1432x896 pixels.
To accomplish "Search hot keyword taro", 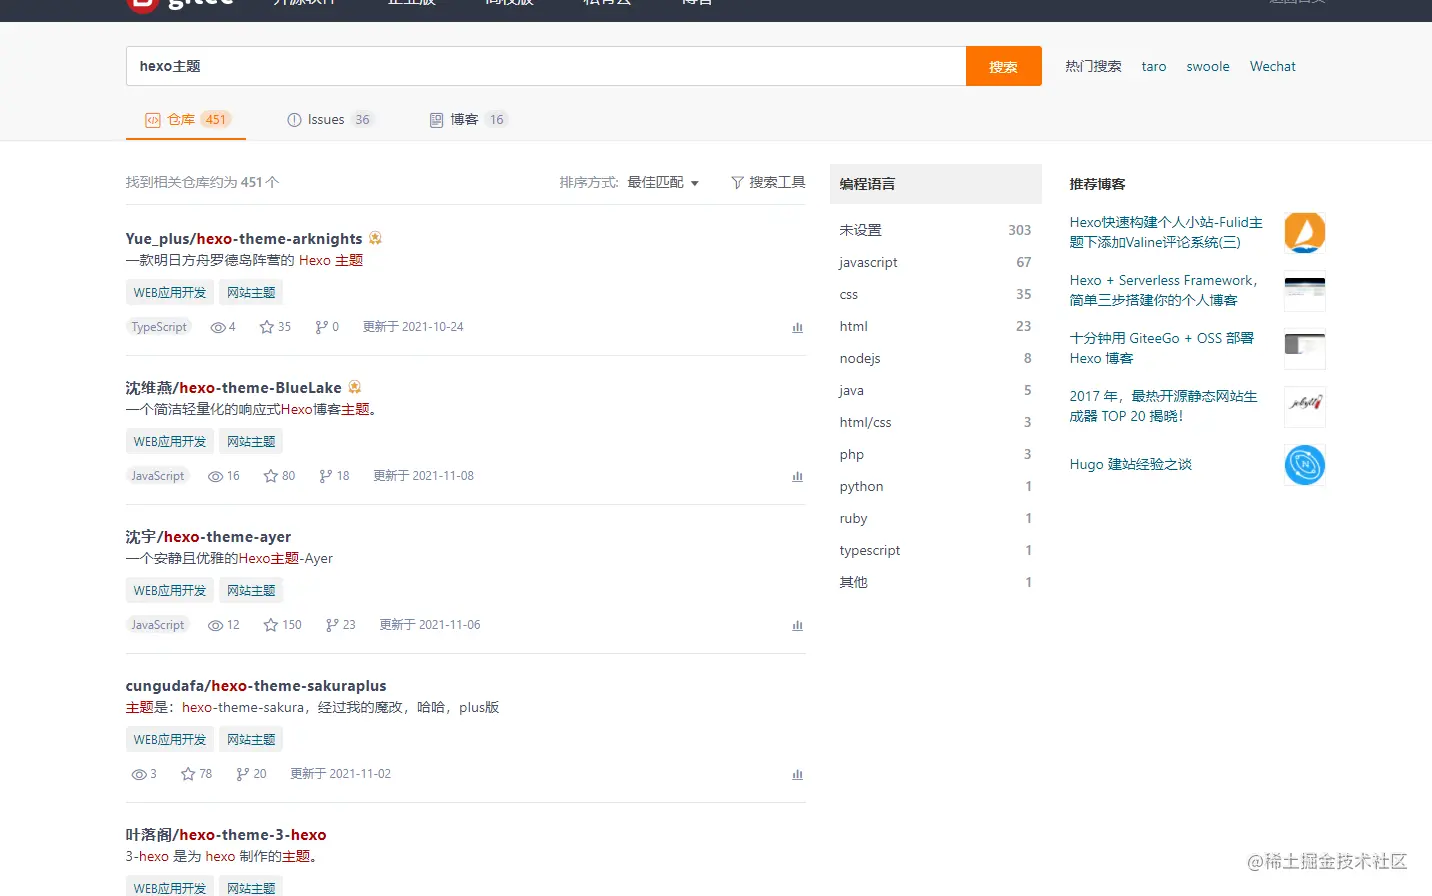I will [x=1154, y=66].
